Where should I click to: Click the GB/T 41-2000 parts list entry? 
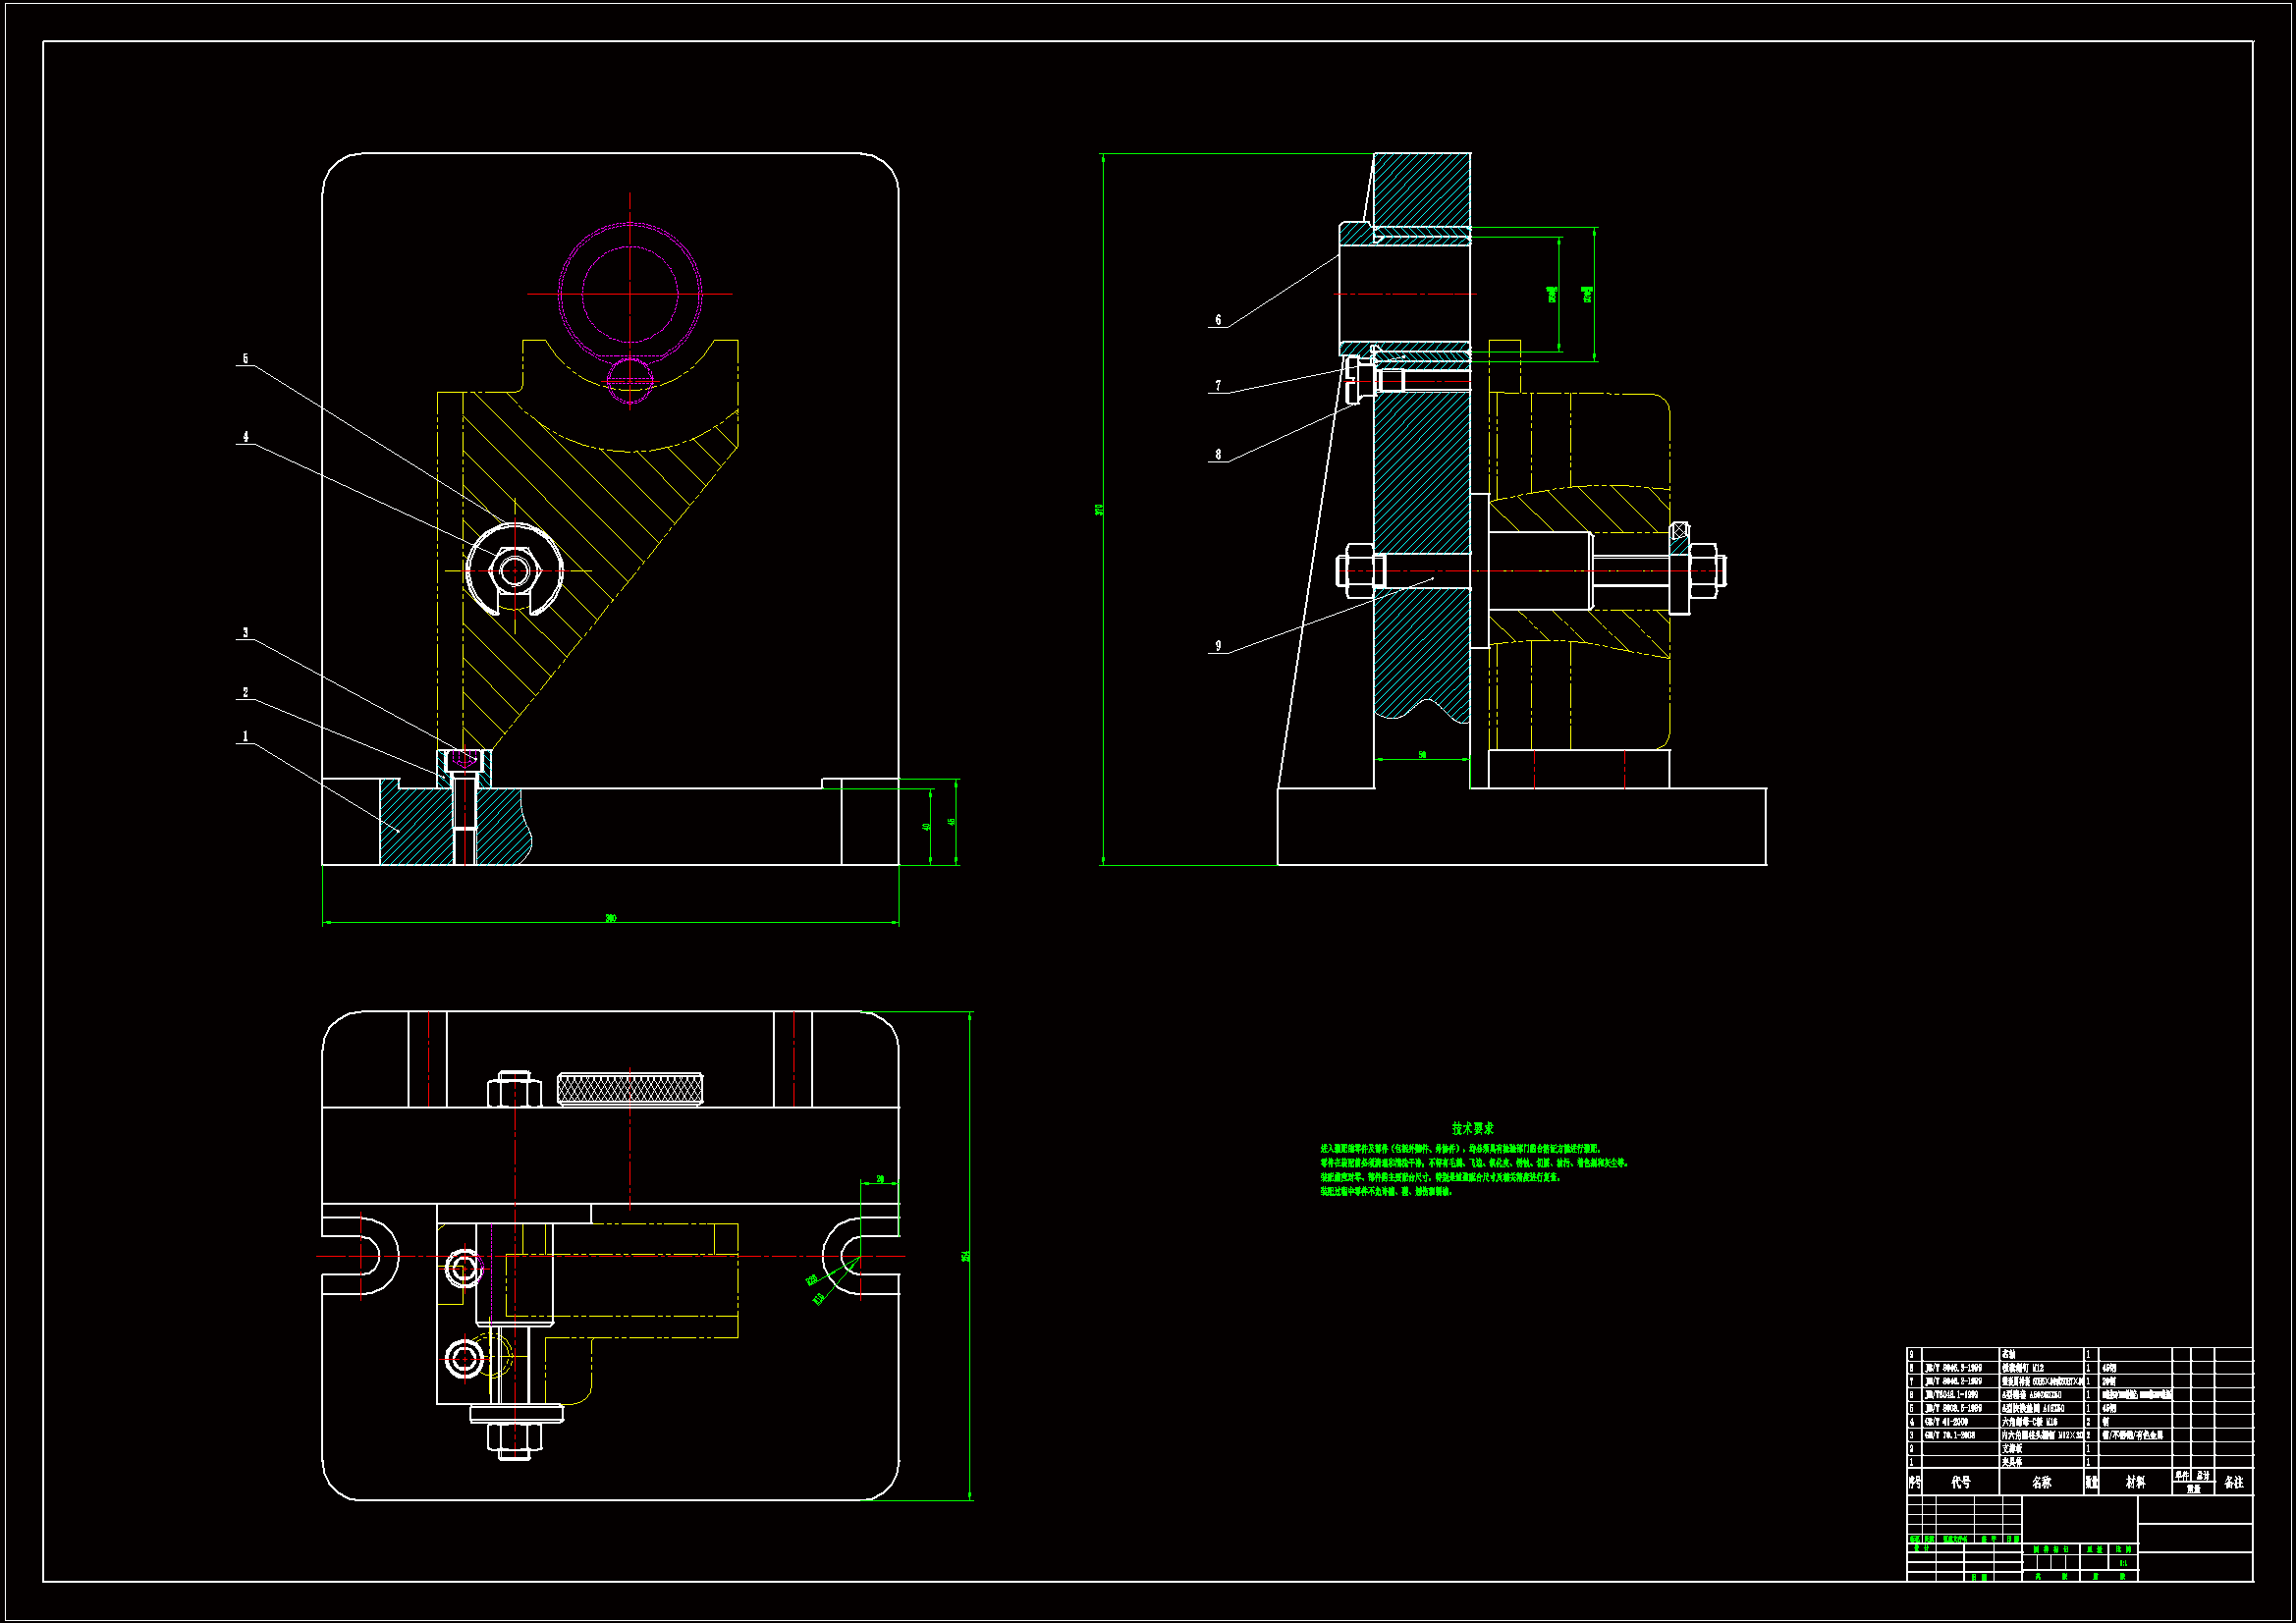(x=1946, y=1421)
